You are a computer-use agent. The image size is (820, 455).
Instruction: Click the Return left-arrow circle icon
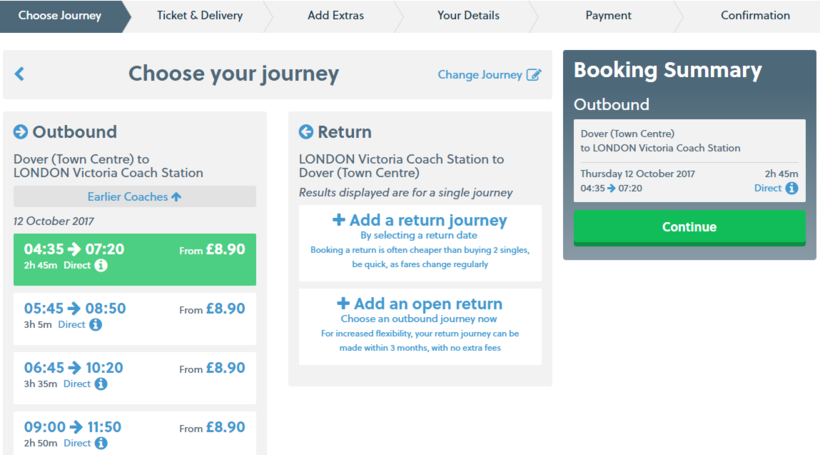tap(307, 132)
